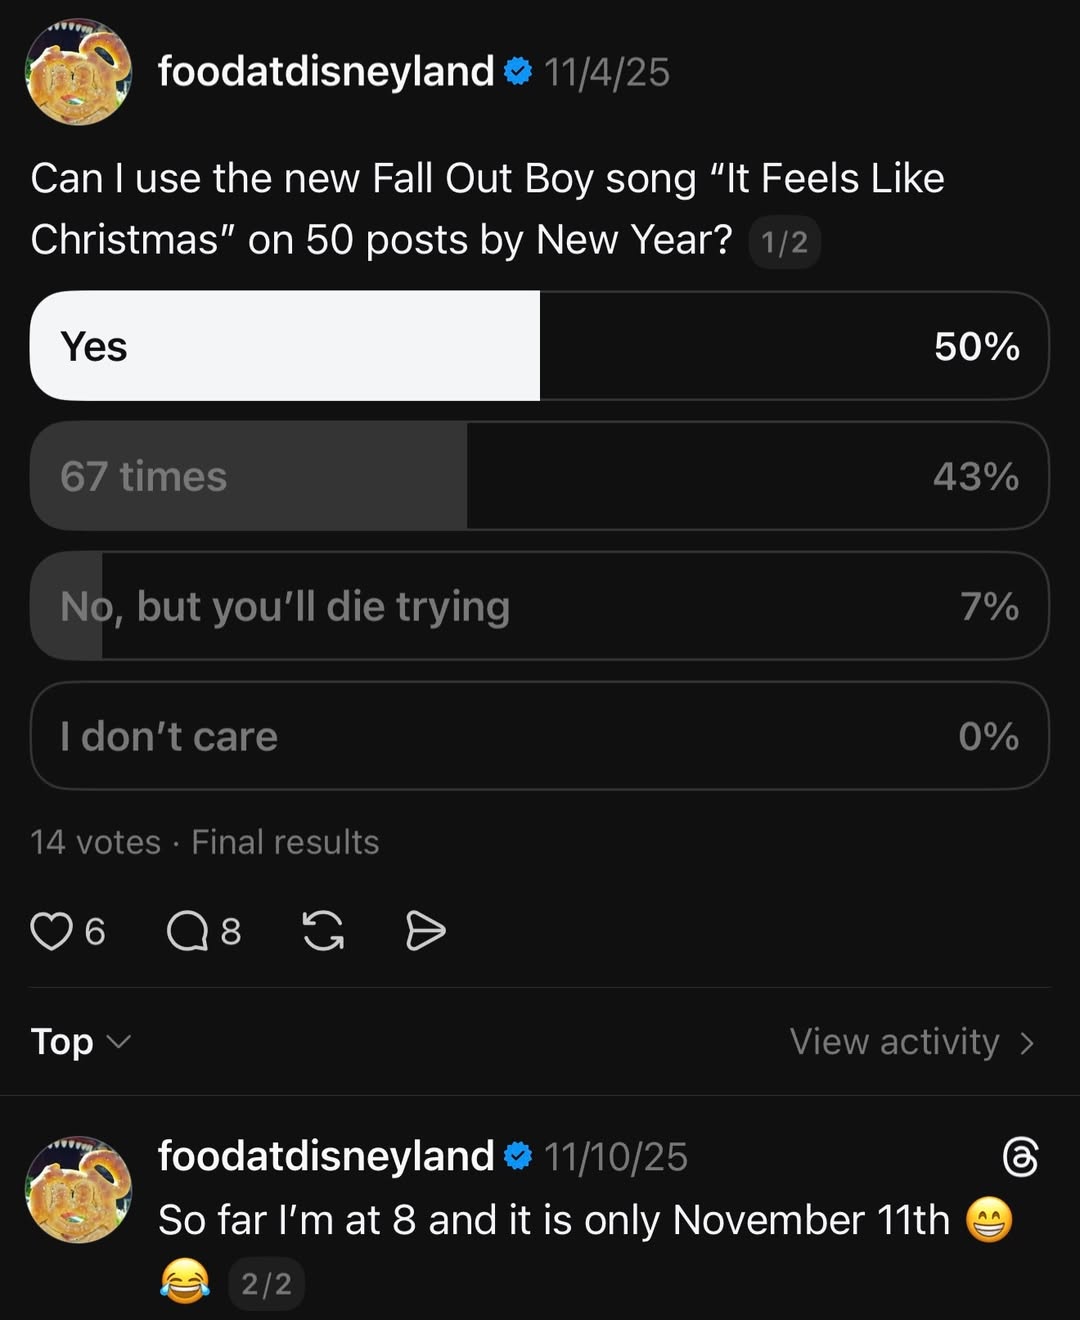Open the 1/2 thread indicator badge
The width and height of the screenshot is (1080, 1320).
[x=784, y=242]
